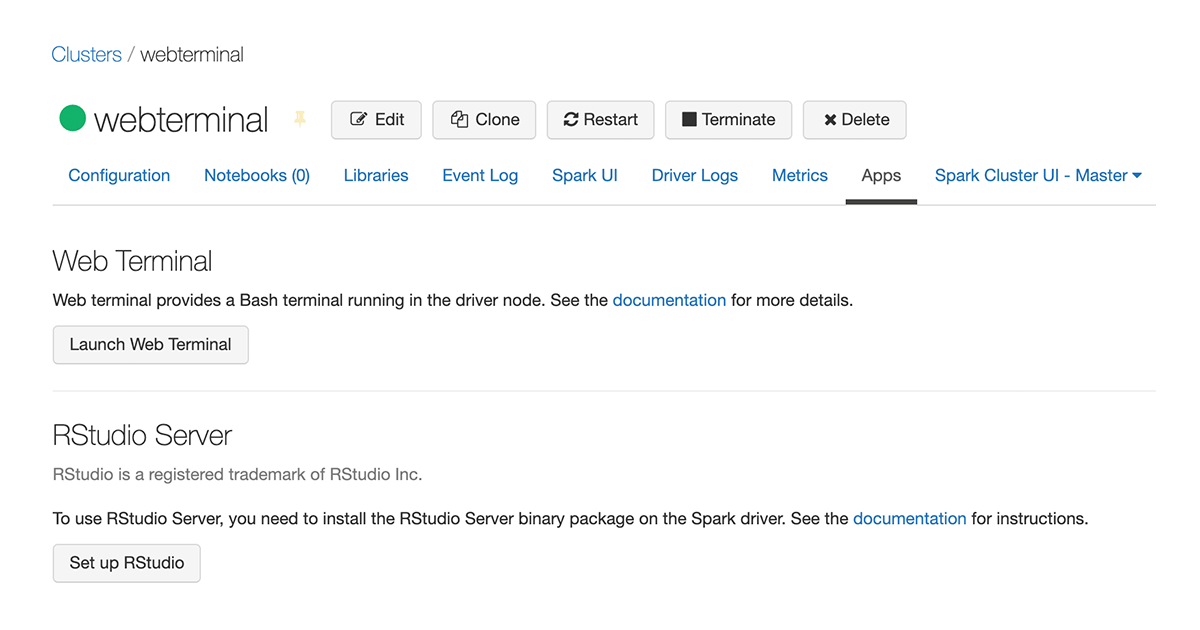Viewport: 1200px width, 630px height.
Task: Click the X icon on the Delete button
Action: point(827,119)
